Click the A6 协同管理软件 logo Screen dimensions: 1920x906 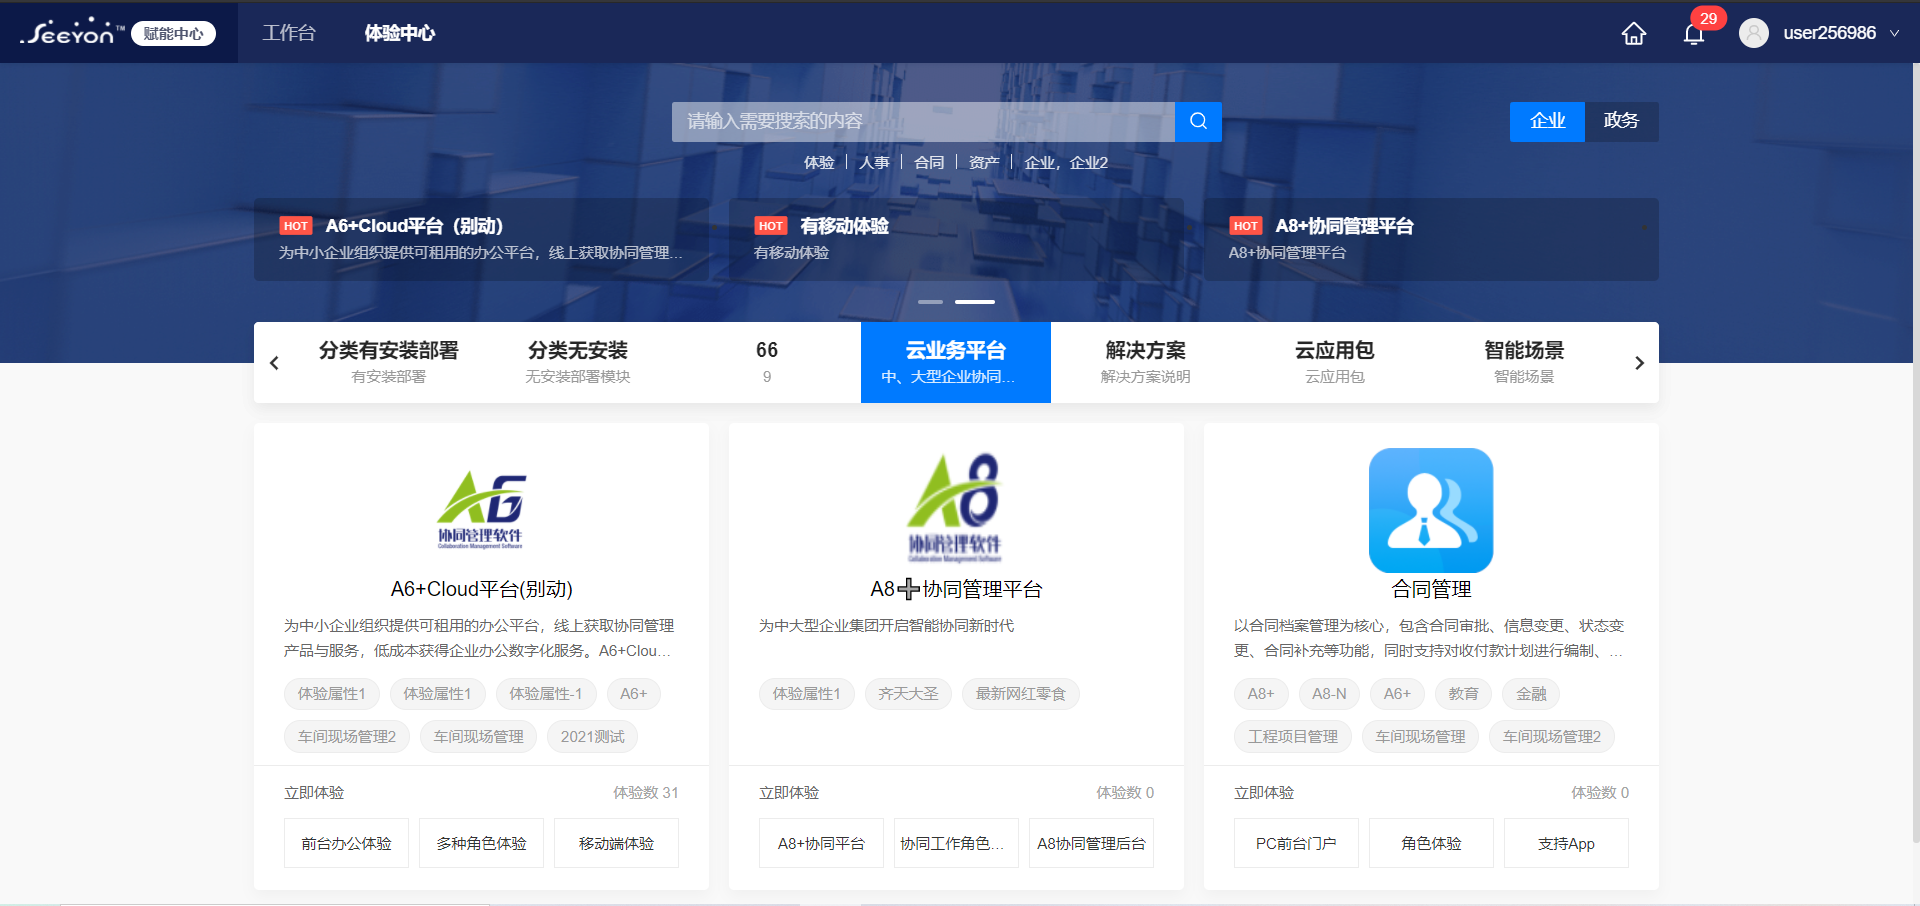pyautogui.click(x=481, y=510)
